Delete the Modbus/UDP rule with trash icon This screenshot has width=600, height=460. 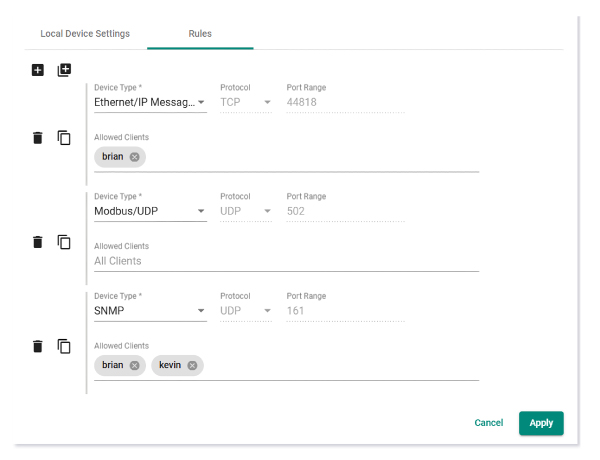[38, 242]
